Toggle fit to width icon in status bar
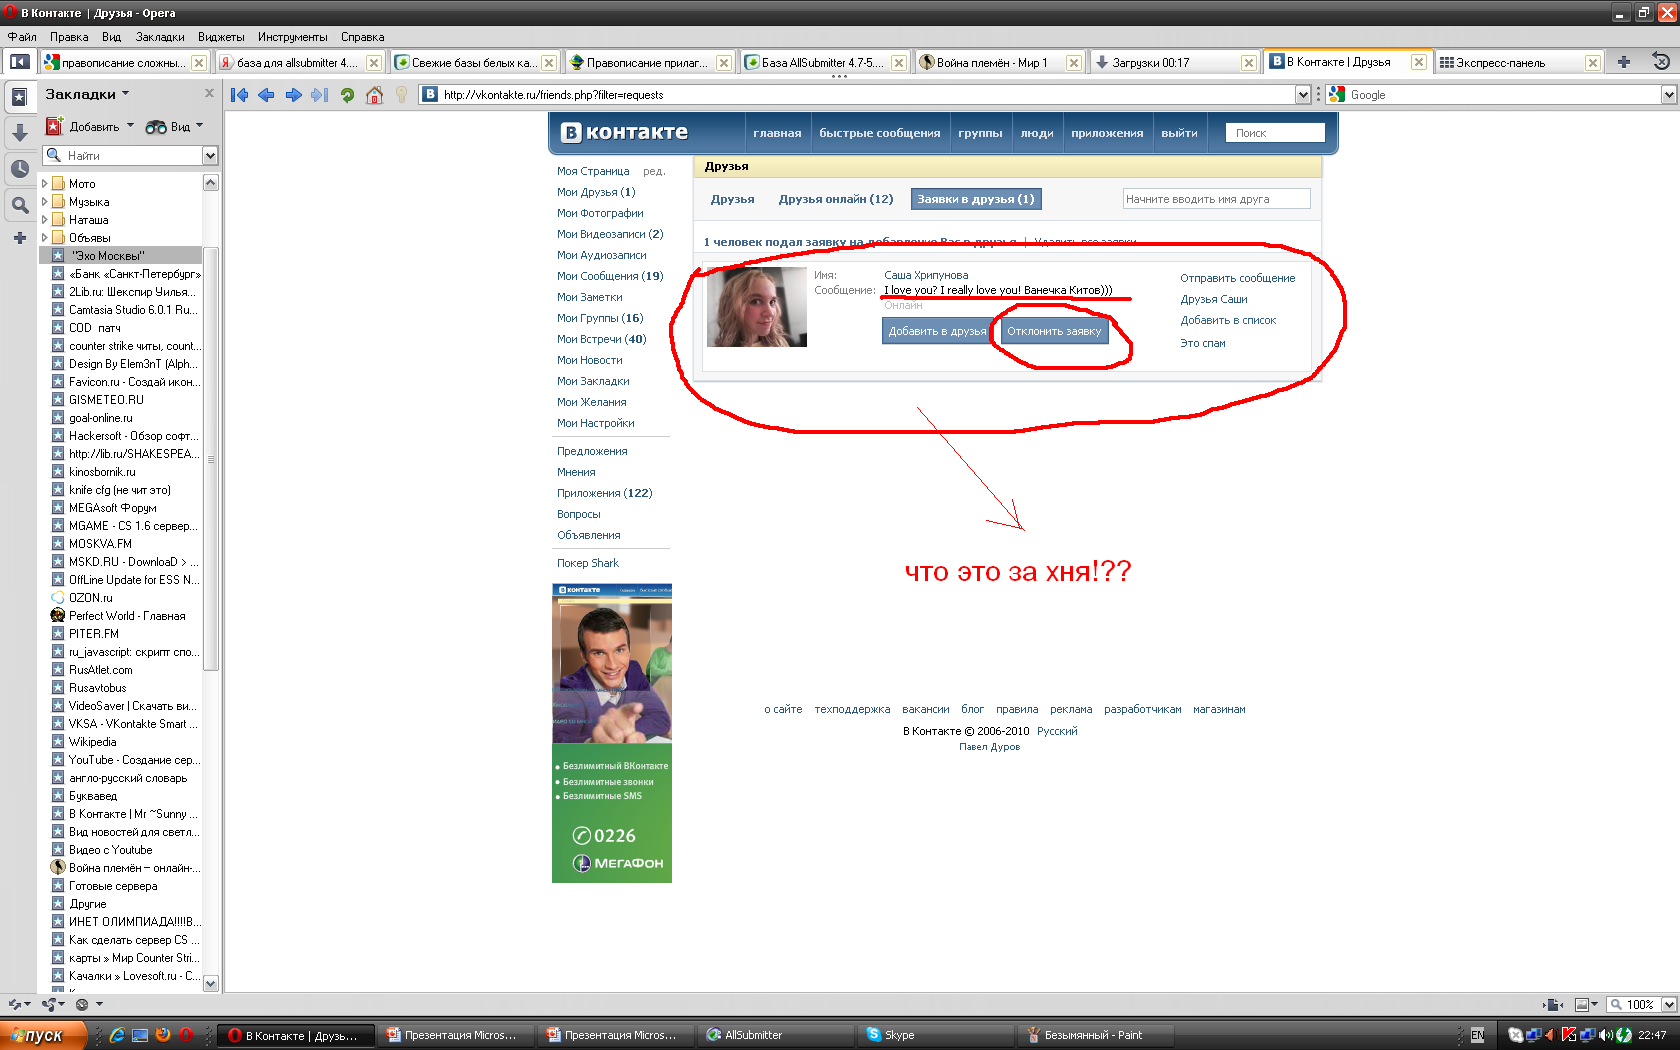1680x1050 pixels. [x=1553, y=1005]
